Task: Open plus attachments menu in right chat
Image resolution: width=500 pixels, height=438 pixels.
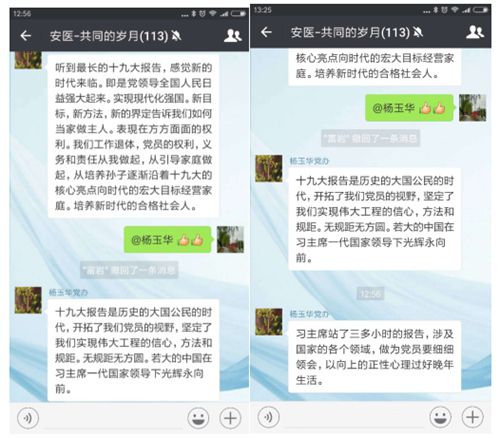Action: [x=472, y=417]
